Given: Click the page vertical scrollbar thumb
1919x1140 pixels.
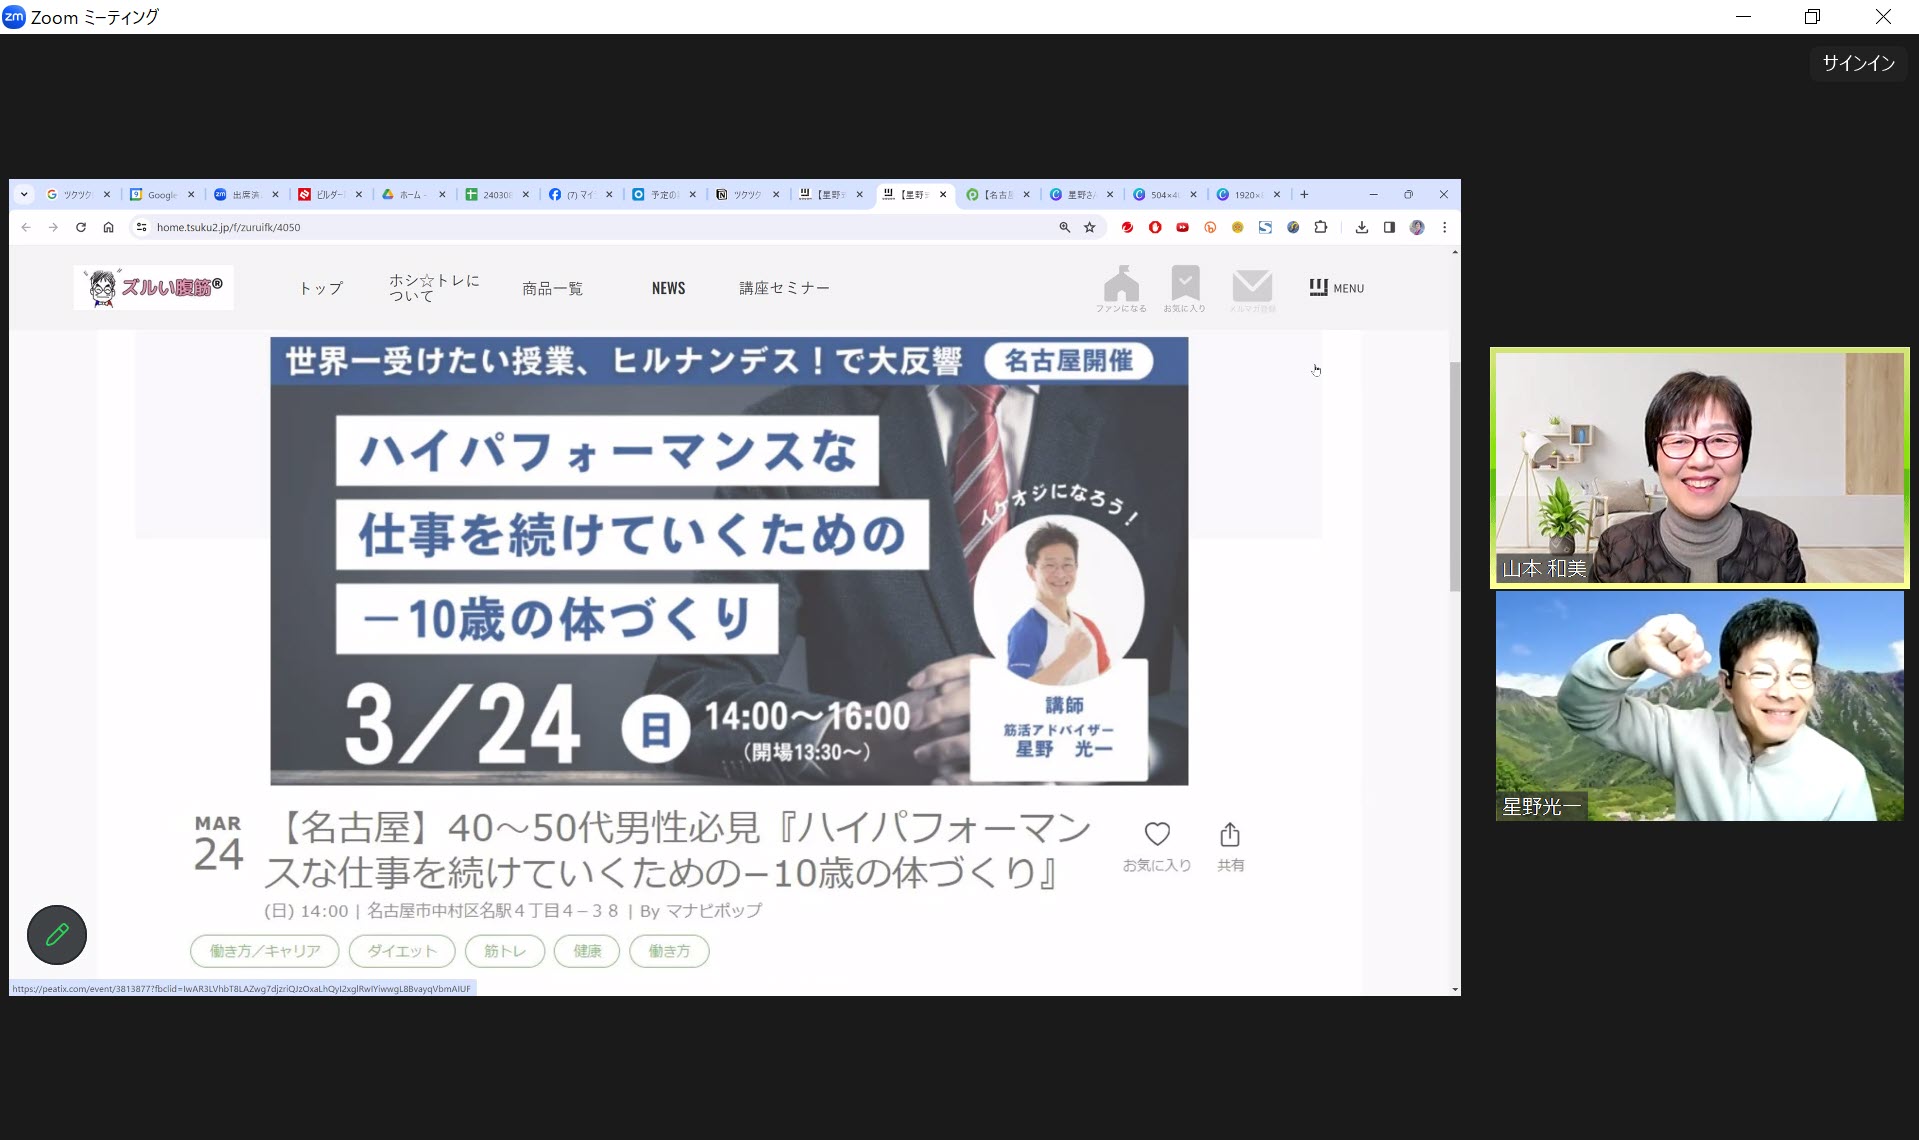Looking at the screenshot, I should point(1454,475).
